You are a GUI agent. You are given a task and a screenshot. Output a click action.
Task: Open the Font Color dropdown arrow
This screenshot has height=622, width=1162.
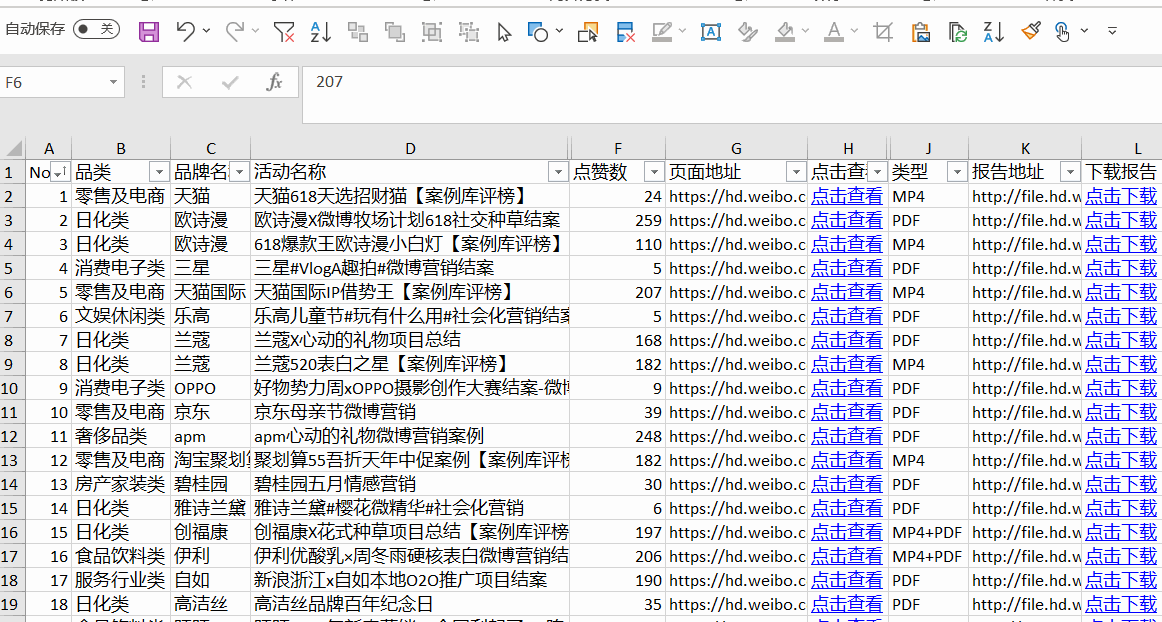(x=854, y=31)
